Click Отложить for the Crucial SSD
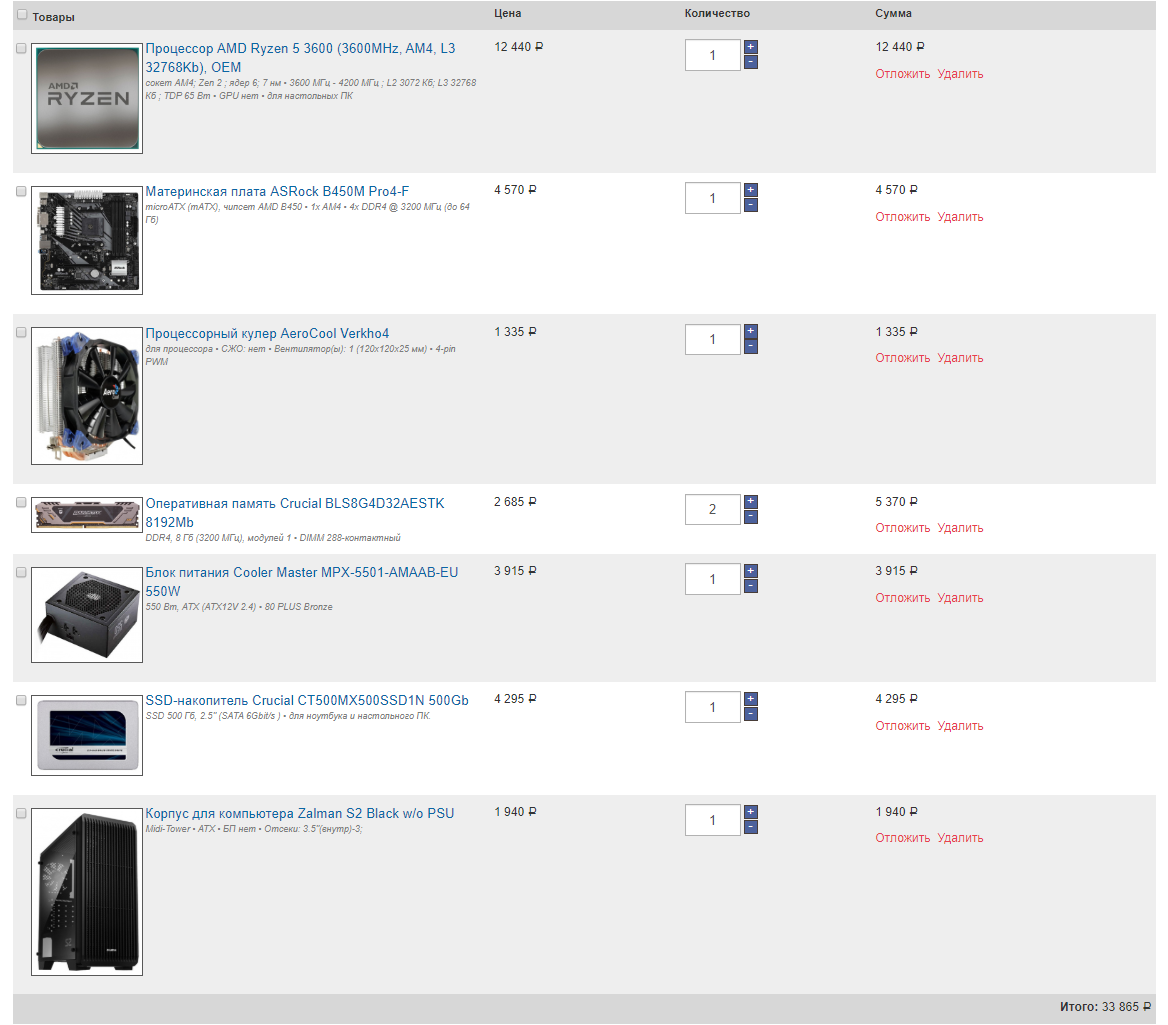 click(x=903, y=726)
